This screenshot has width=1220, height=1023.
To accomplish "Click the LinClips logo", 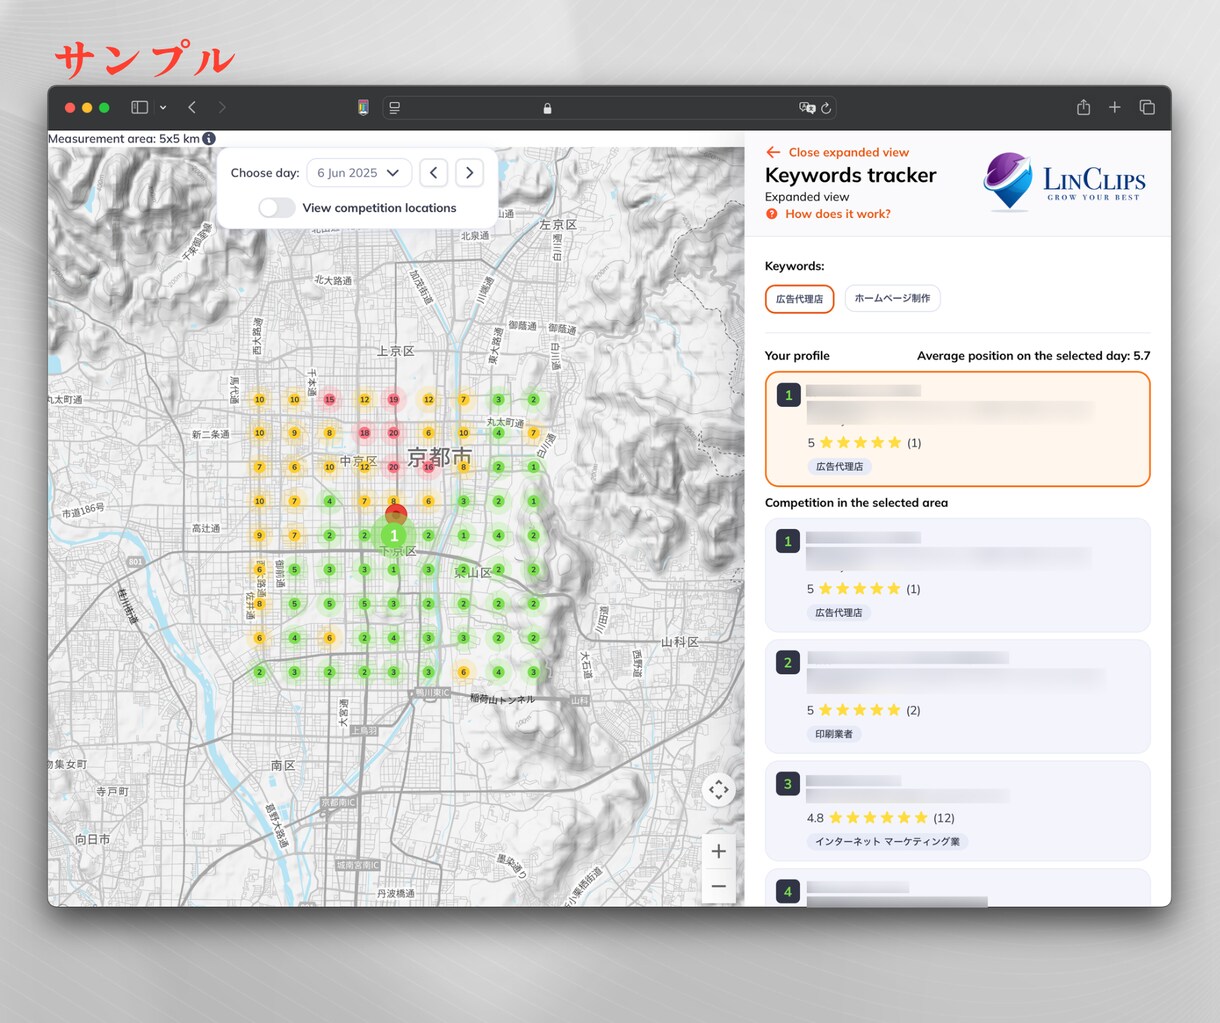I will click(1064, 182).
